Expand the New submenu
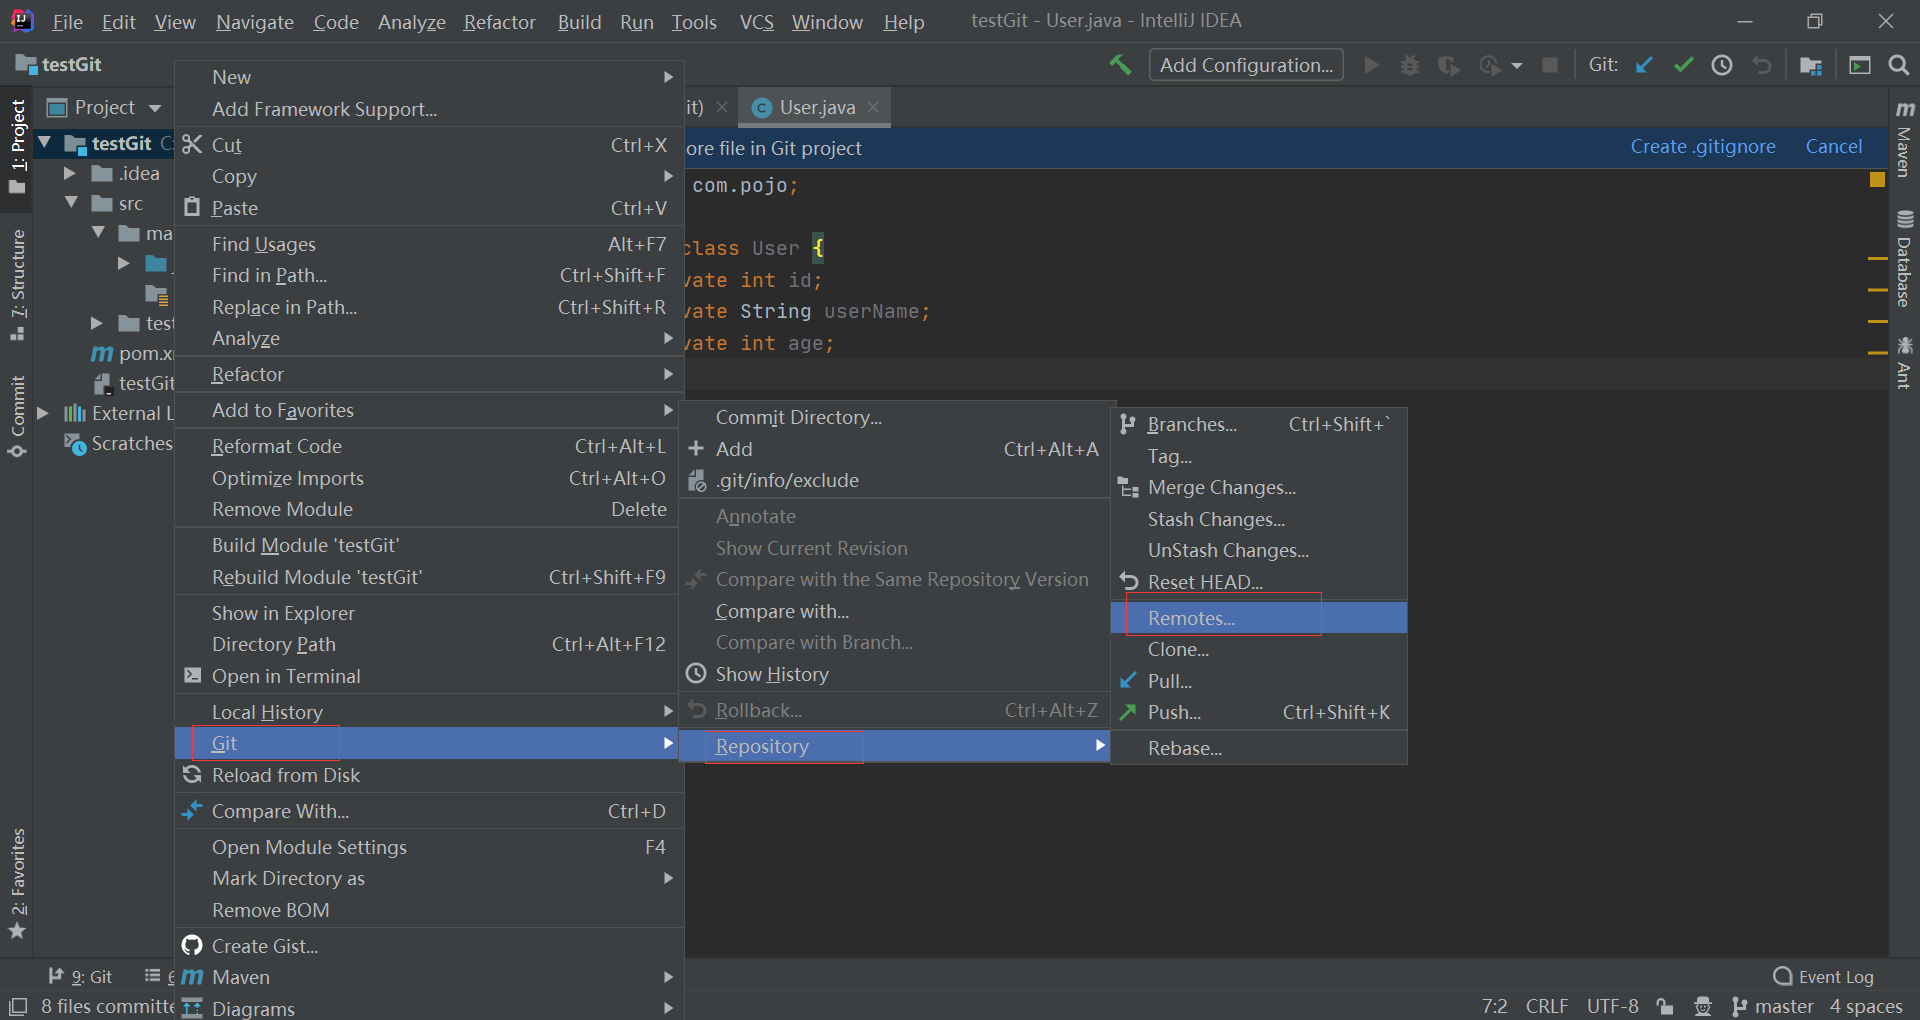The image size is (1920, 1020). pyautogui.click(x=429, y=77)
